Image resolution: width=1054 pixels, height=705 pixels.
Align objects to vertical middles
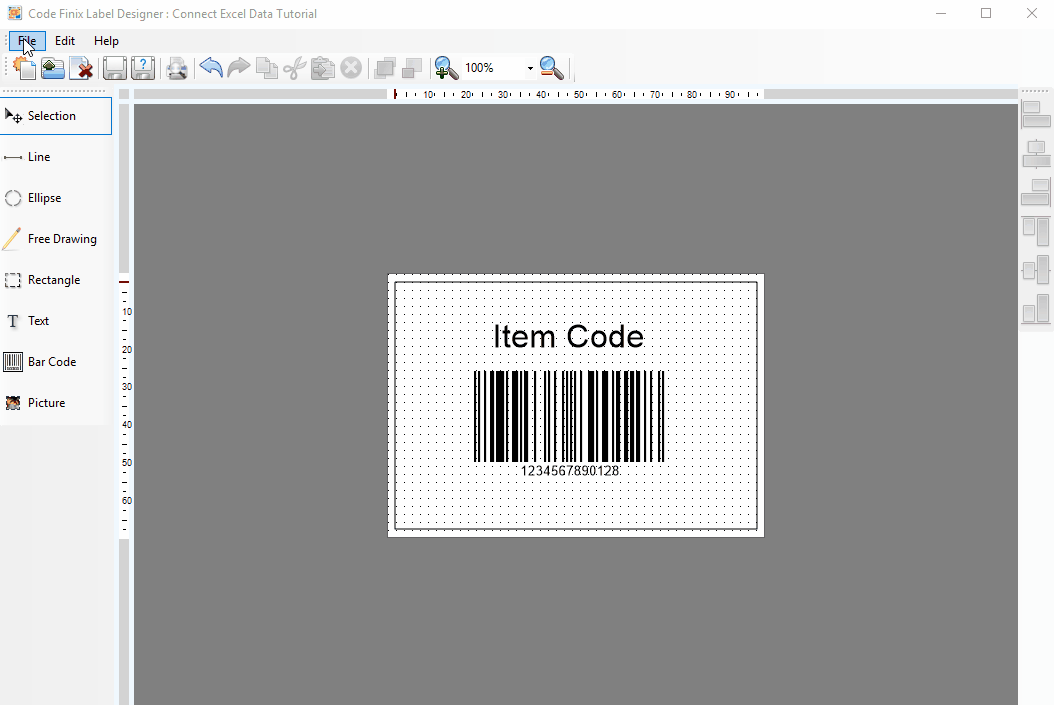tap(1036, 270)
